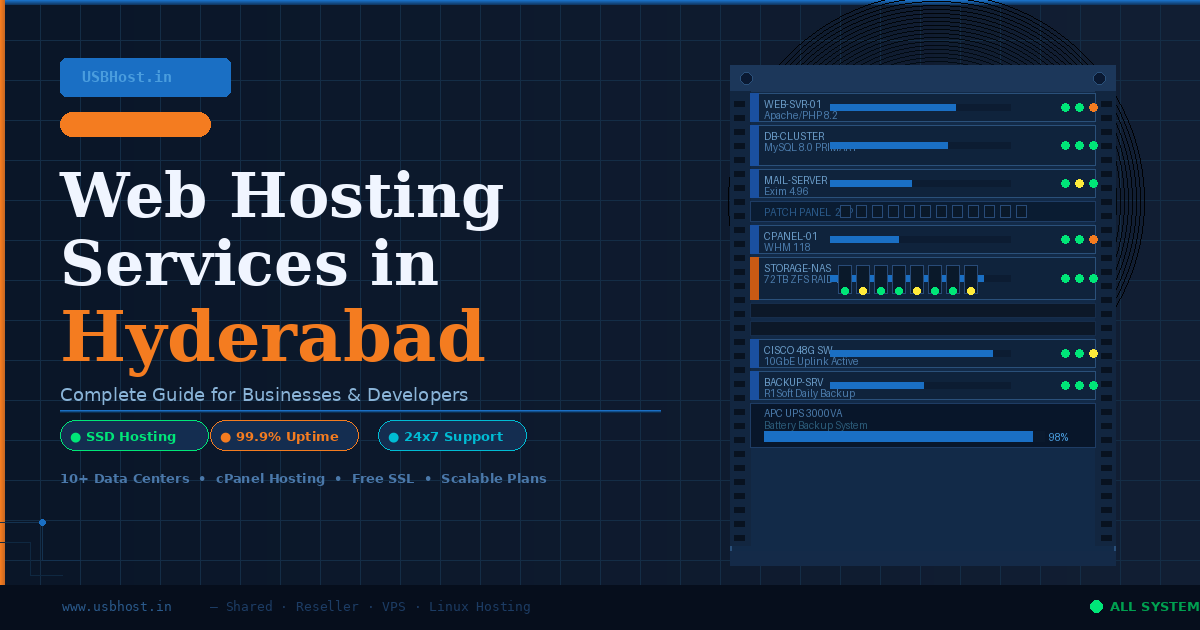Click the first drive bay slot on STORAGE-NAS
This screenshot has height=630, width=1200.
[x=845, y=277]
